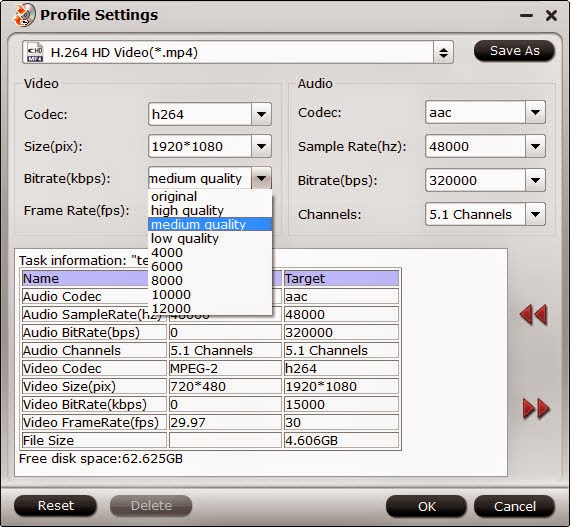Expand the video Size 1920*1080 dropdown
This screenshot has height=527, width=570.
point(261,146)
